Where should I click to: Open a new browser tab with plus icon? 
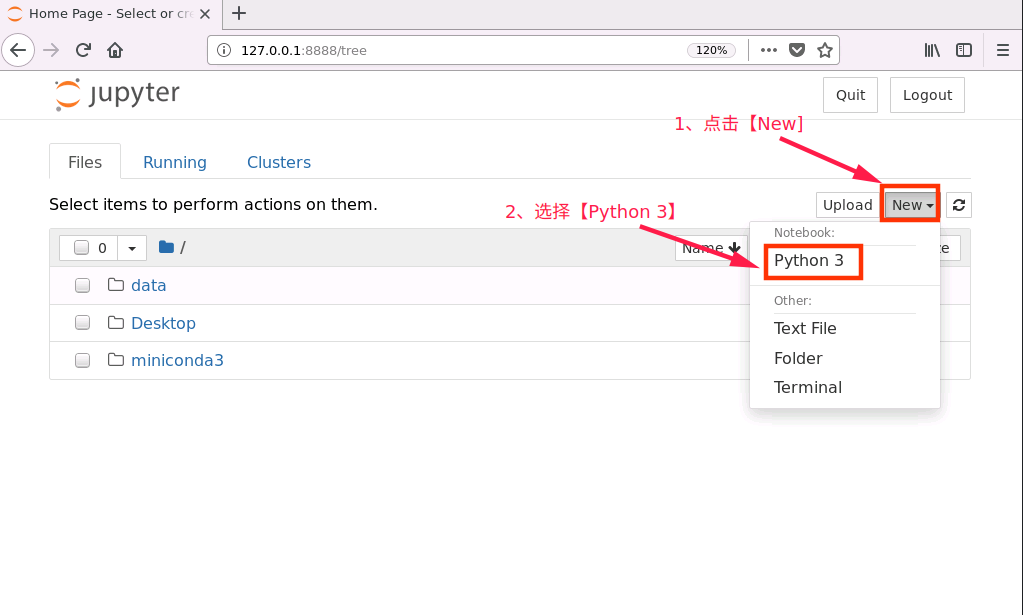click(239, 13)
